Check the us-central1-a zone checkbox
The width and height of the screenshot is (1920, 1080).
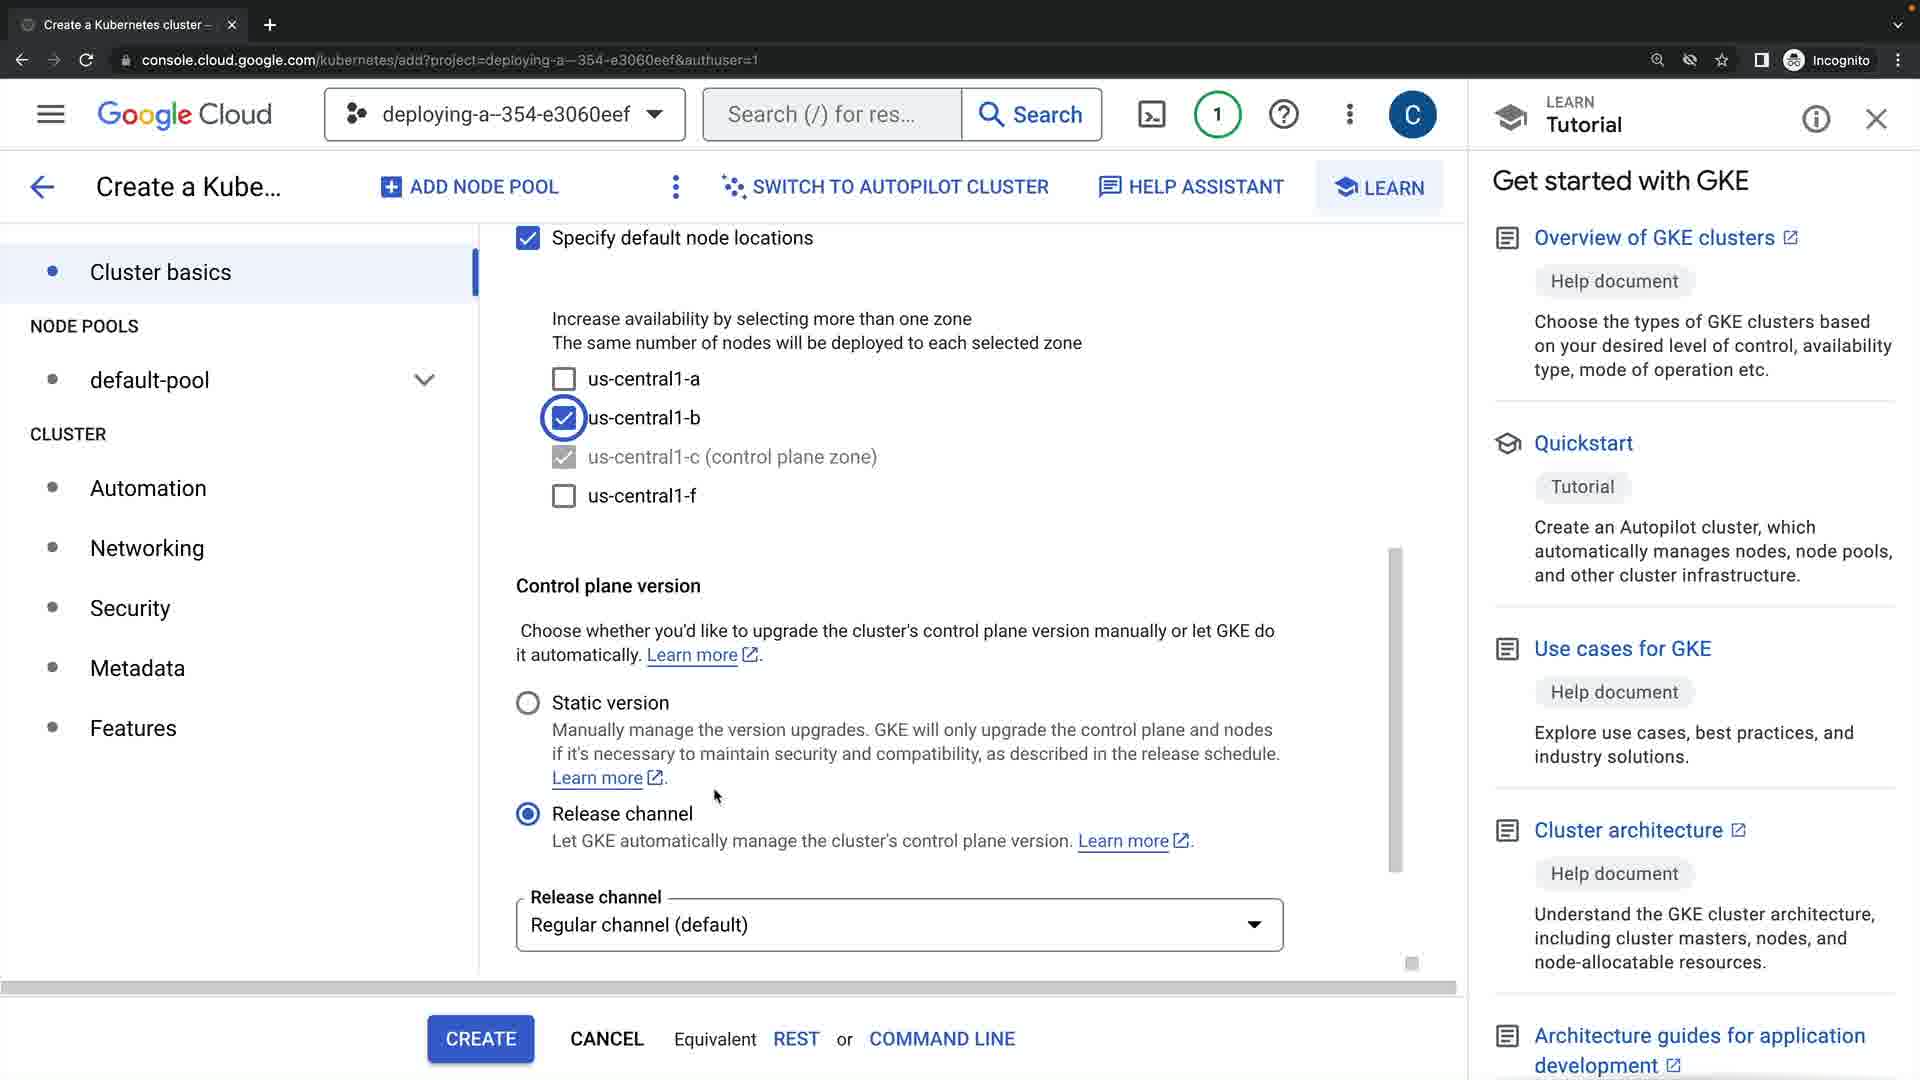point(564,379)
